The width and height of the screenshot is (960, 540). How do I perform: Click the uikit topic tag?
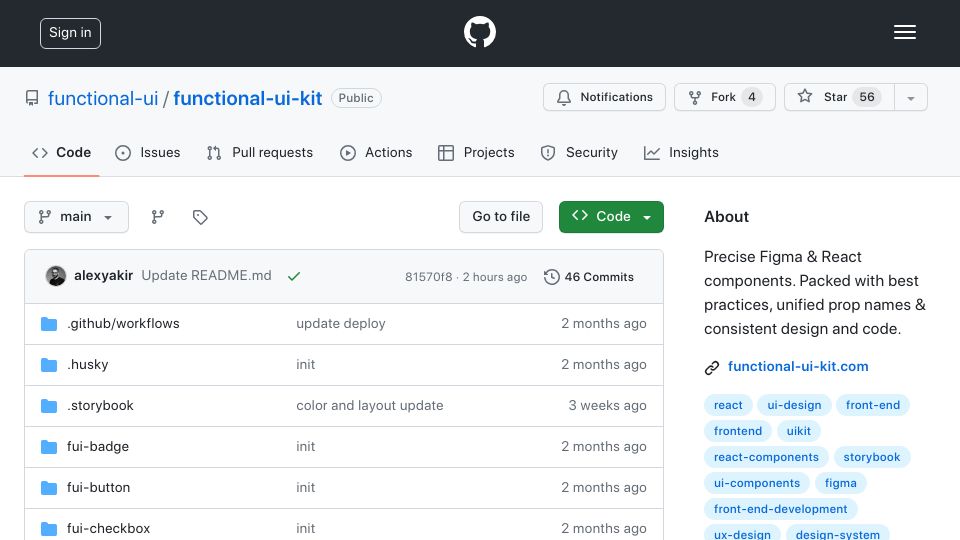click(798, 431)
